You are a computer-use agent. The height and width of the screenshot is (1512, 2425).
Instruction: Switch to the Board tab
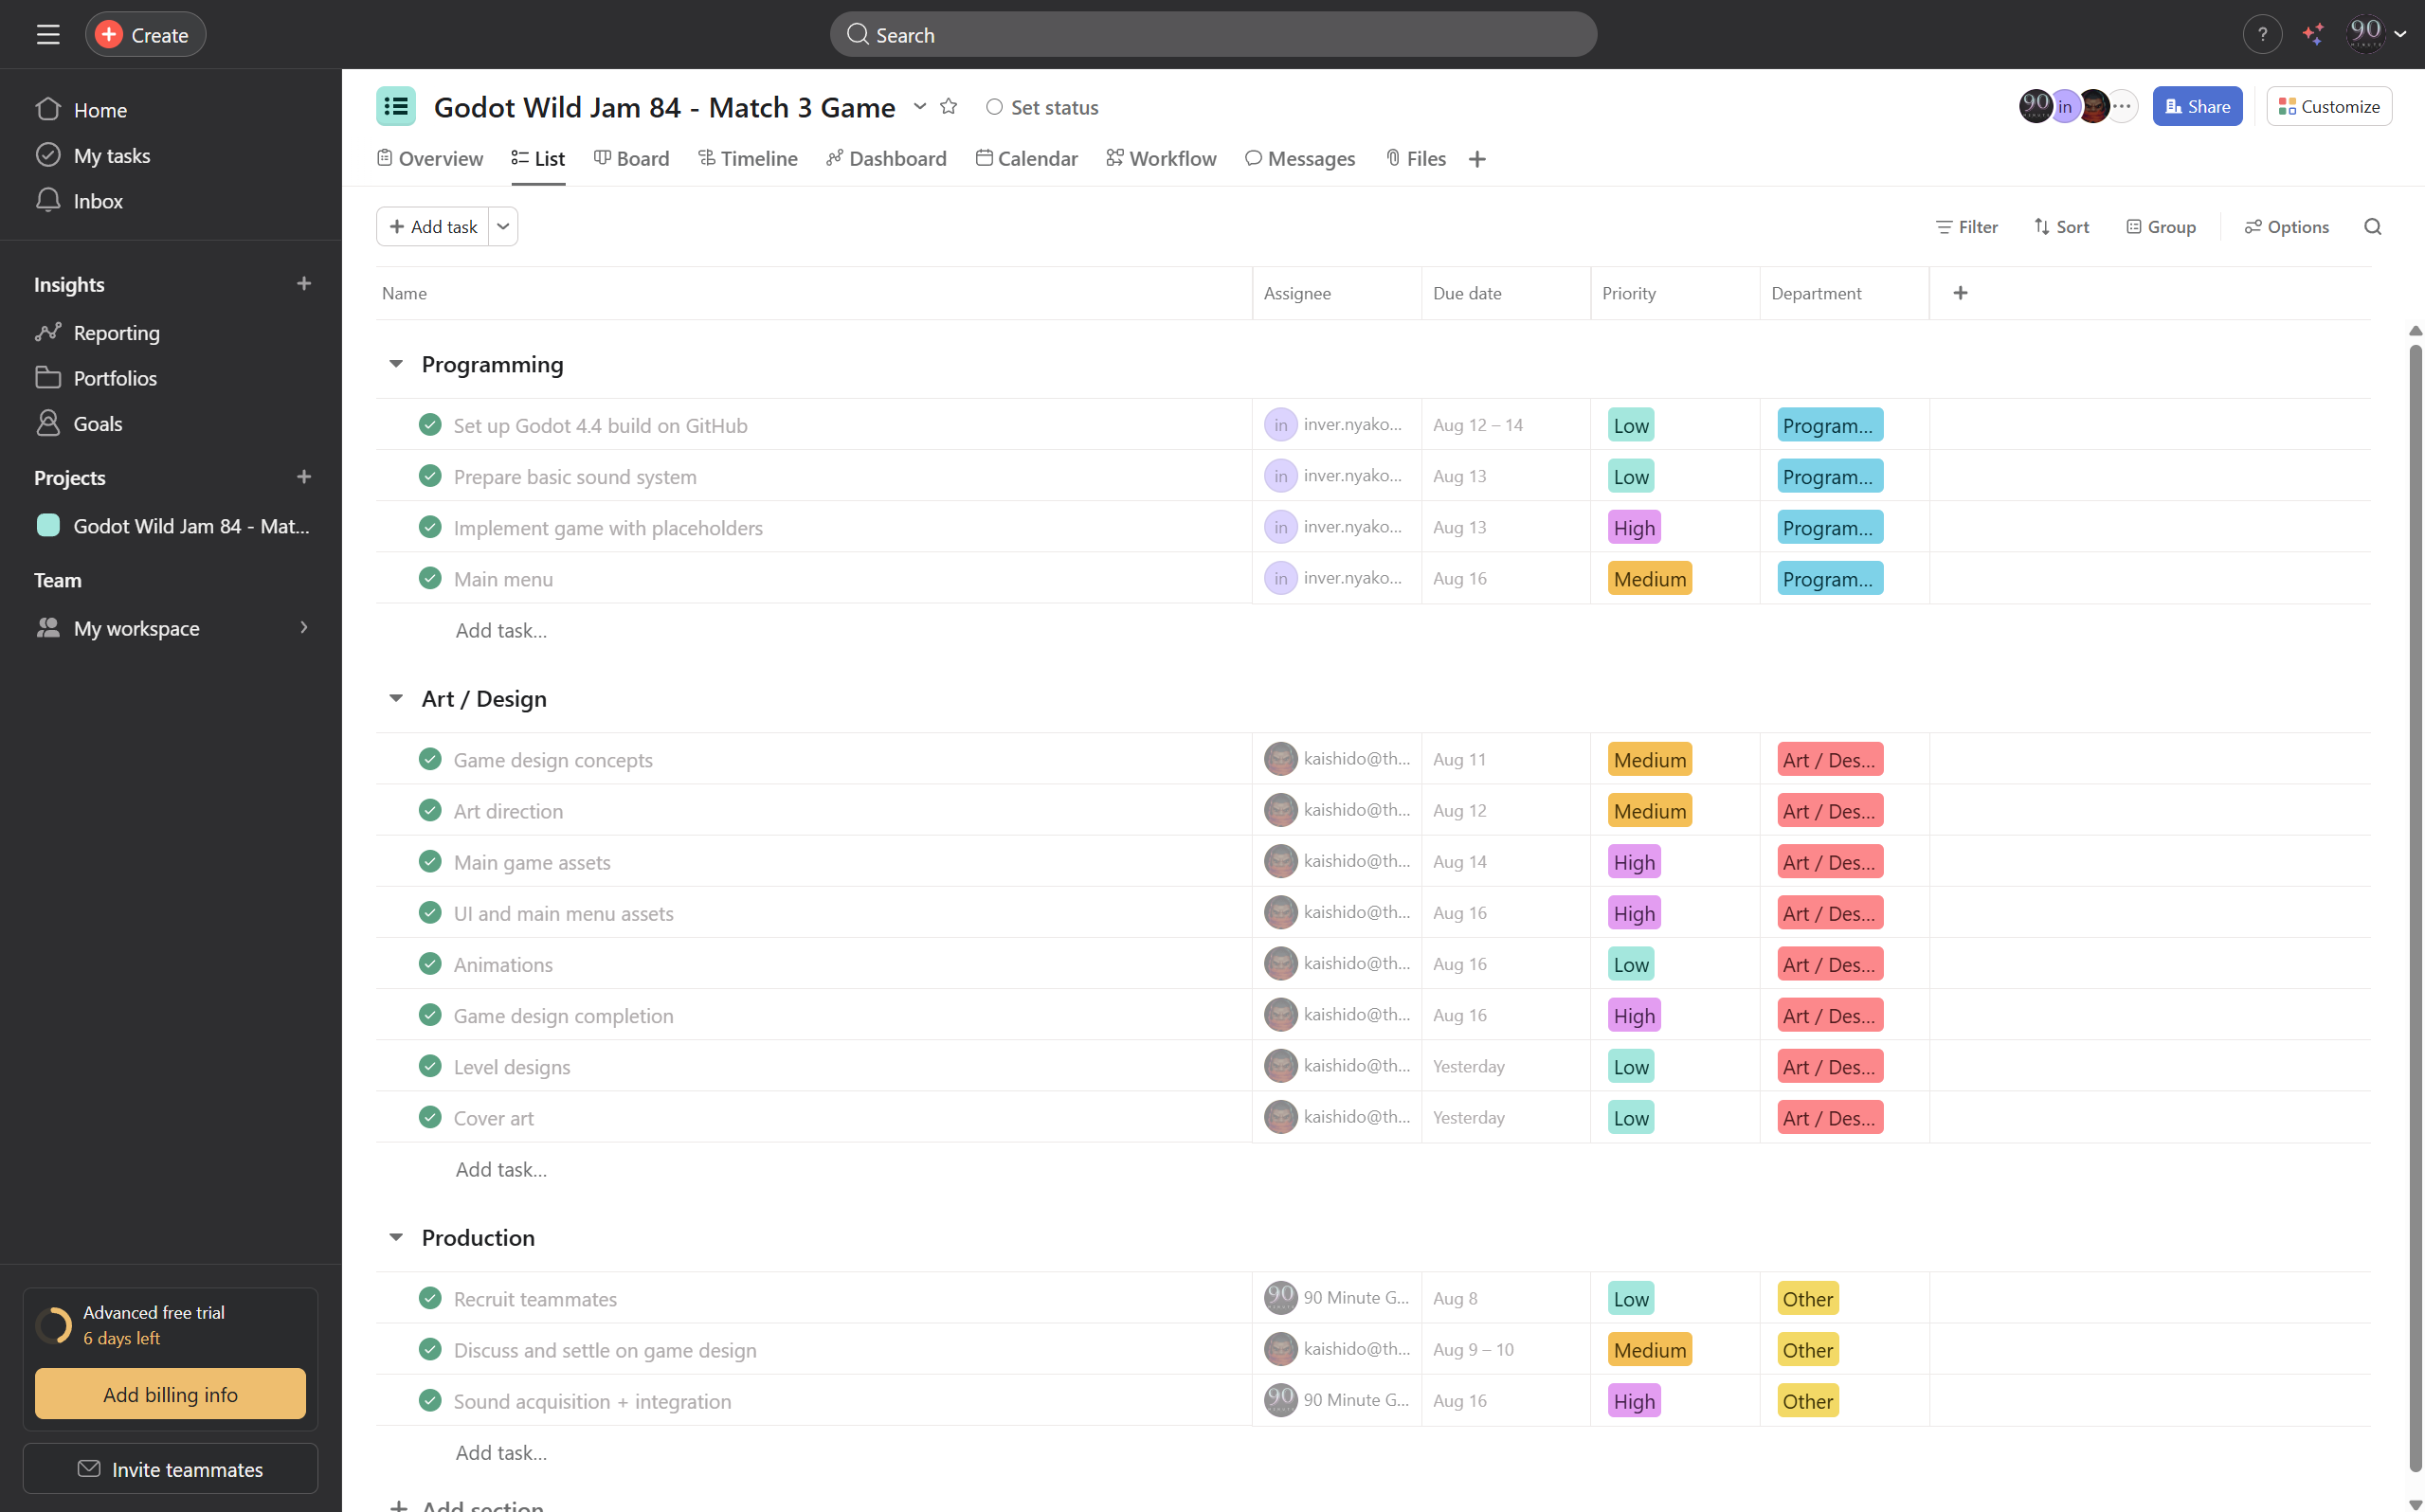(631, 159)
